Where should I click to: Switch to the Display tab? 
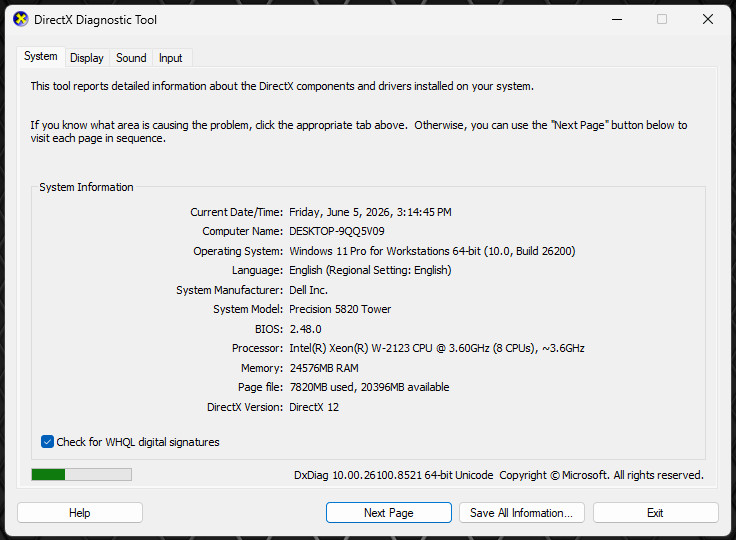pos(87,58)
